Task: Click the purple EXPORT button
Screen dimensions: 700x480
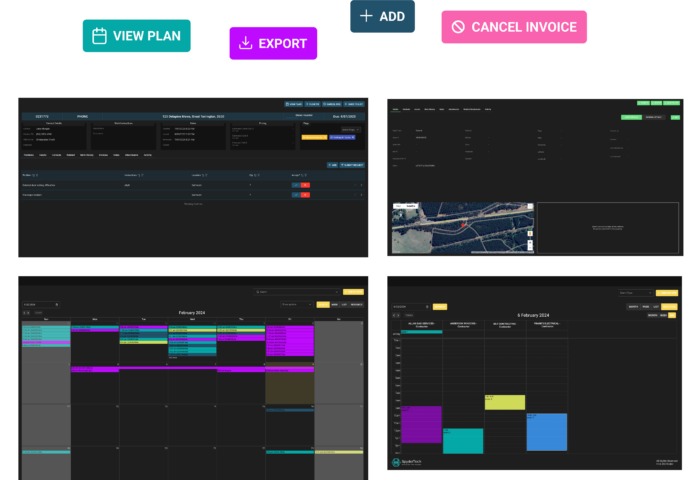Action: point(273,43)
